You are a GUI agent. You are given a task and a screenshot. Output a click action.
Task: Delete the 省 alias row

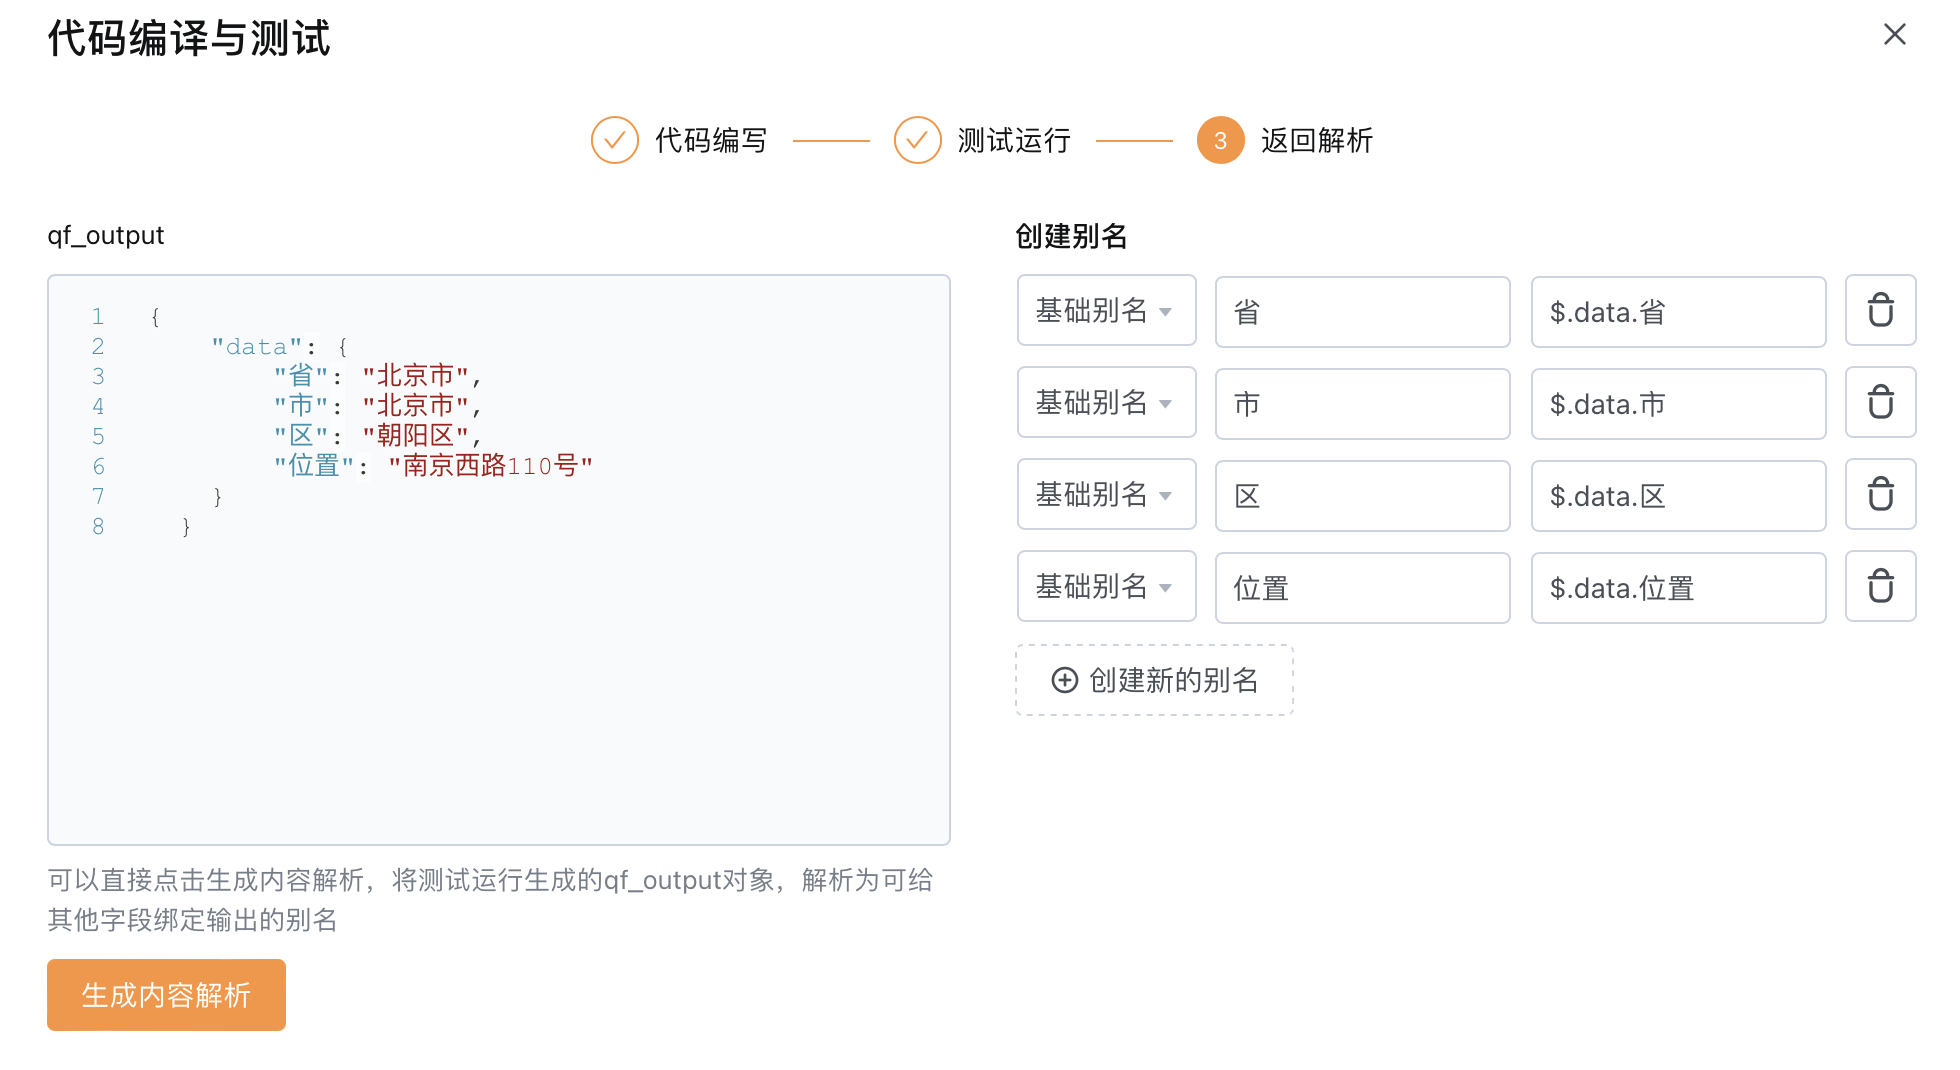tap(1880, 311)
